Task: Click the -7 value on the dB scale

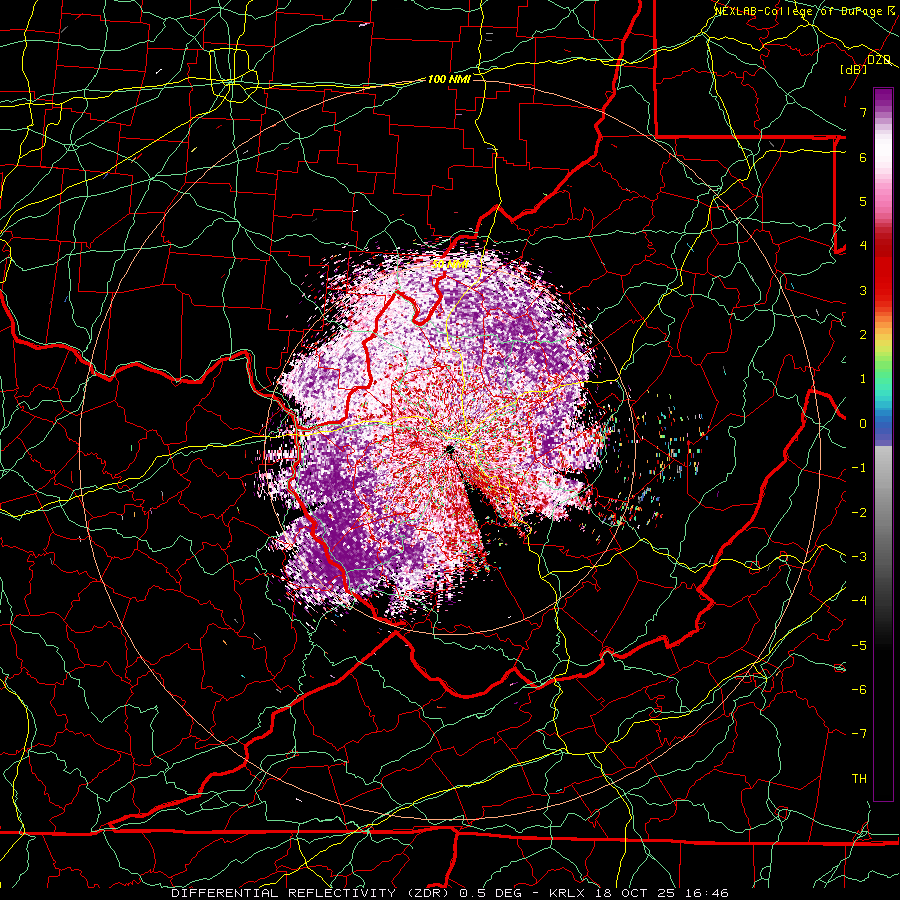Action: (x=859, y=734)
